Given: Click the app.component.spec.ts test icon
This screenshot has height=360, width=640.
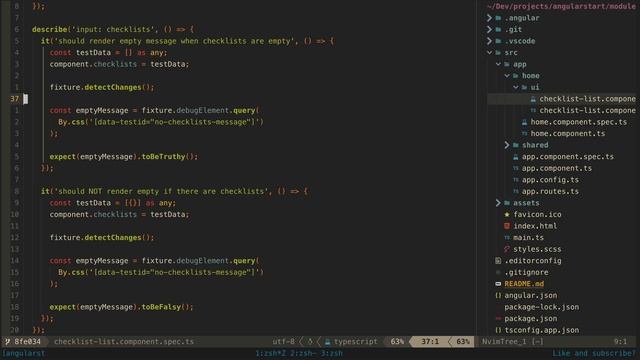Looking at the screenshot, I should pyautogui.click(x=516, y=157).
